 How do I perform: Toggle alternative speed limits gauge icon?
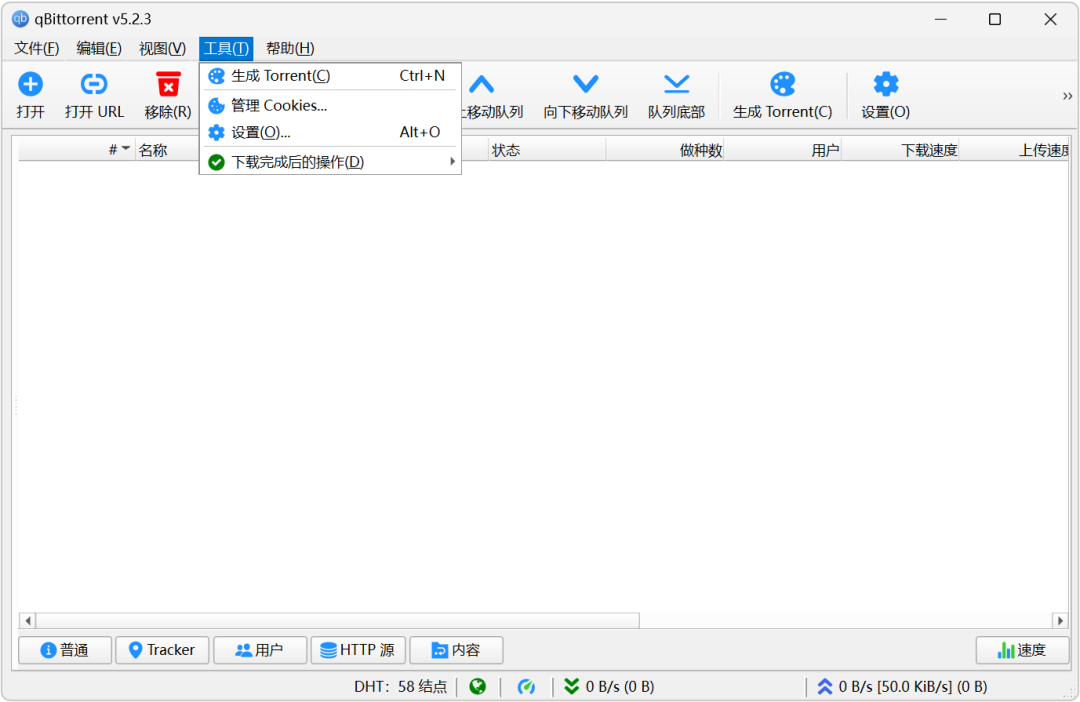tap(526, 687)
